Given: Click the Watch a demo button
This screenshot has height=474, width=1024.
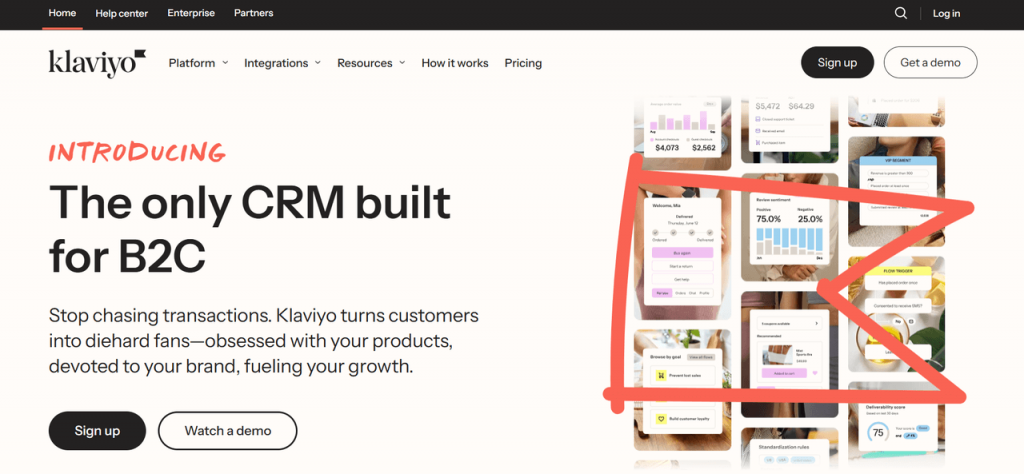Looking at the screenshot, I should pos(227,431).
